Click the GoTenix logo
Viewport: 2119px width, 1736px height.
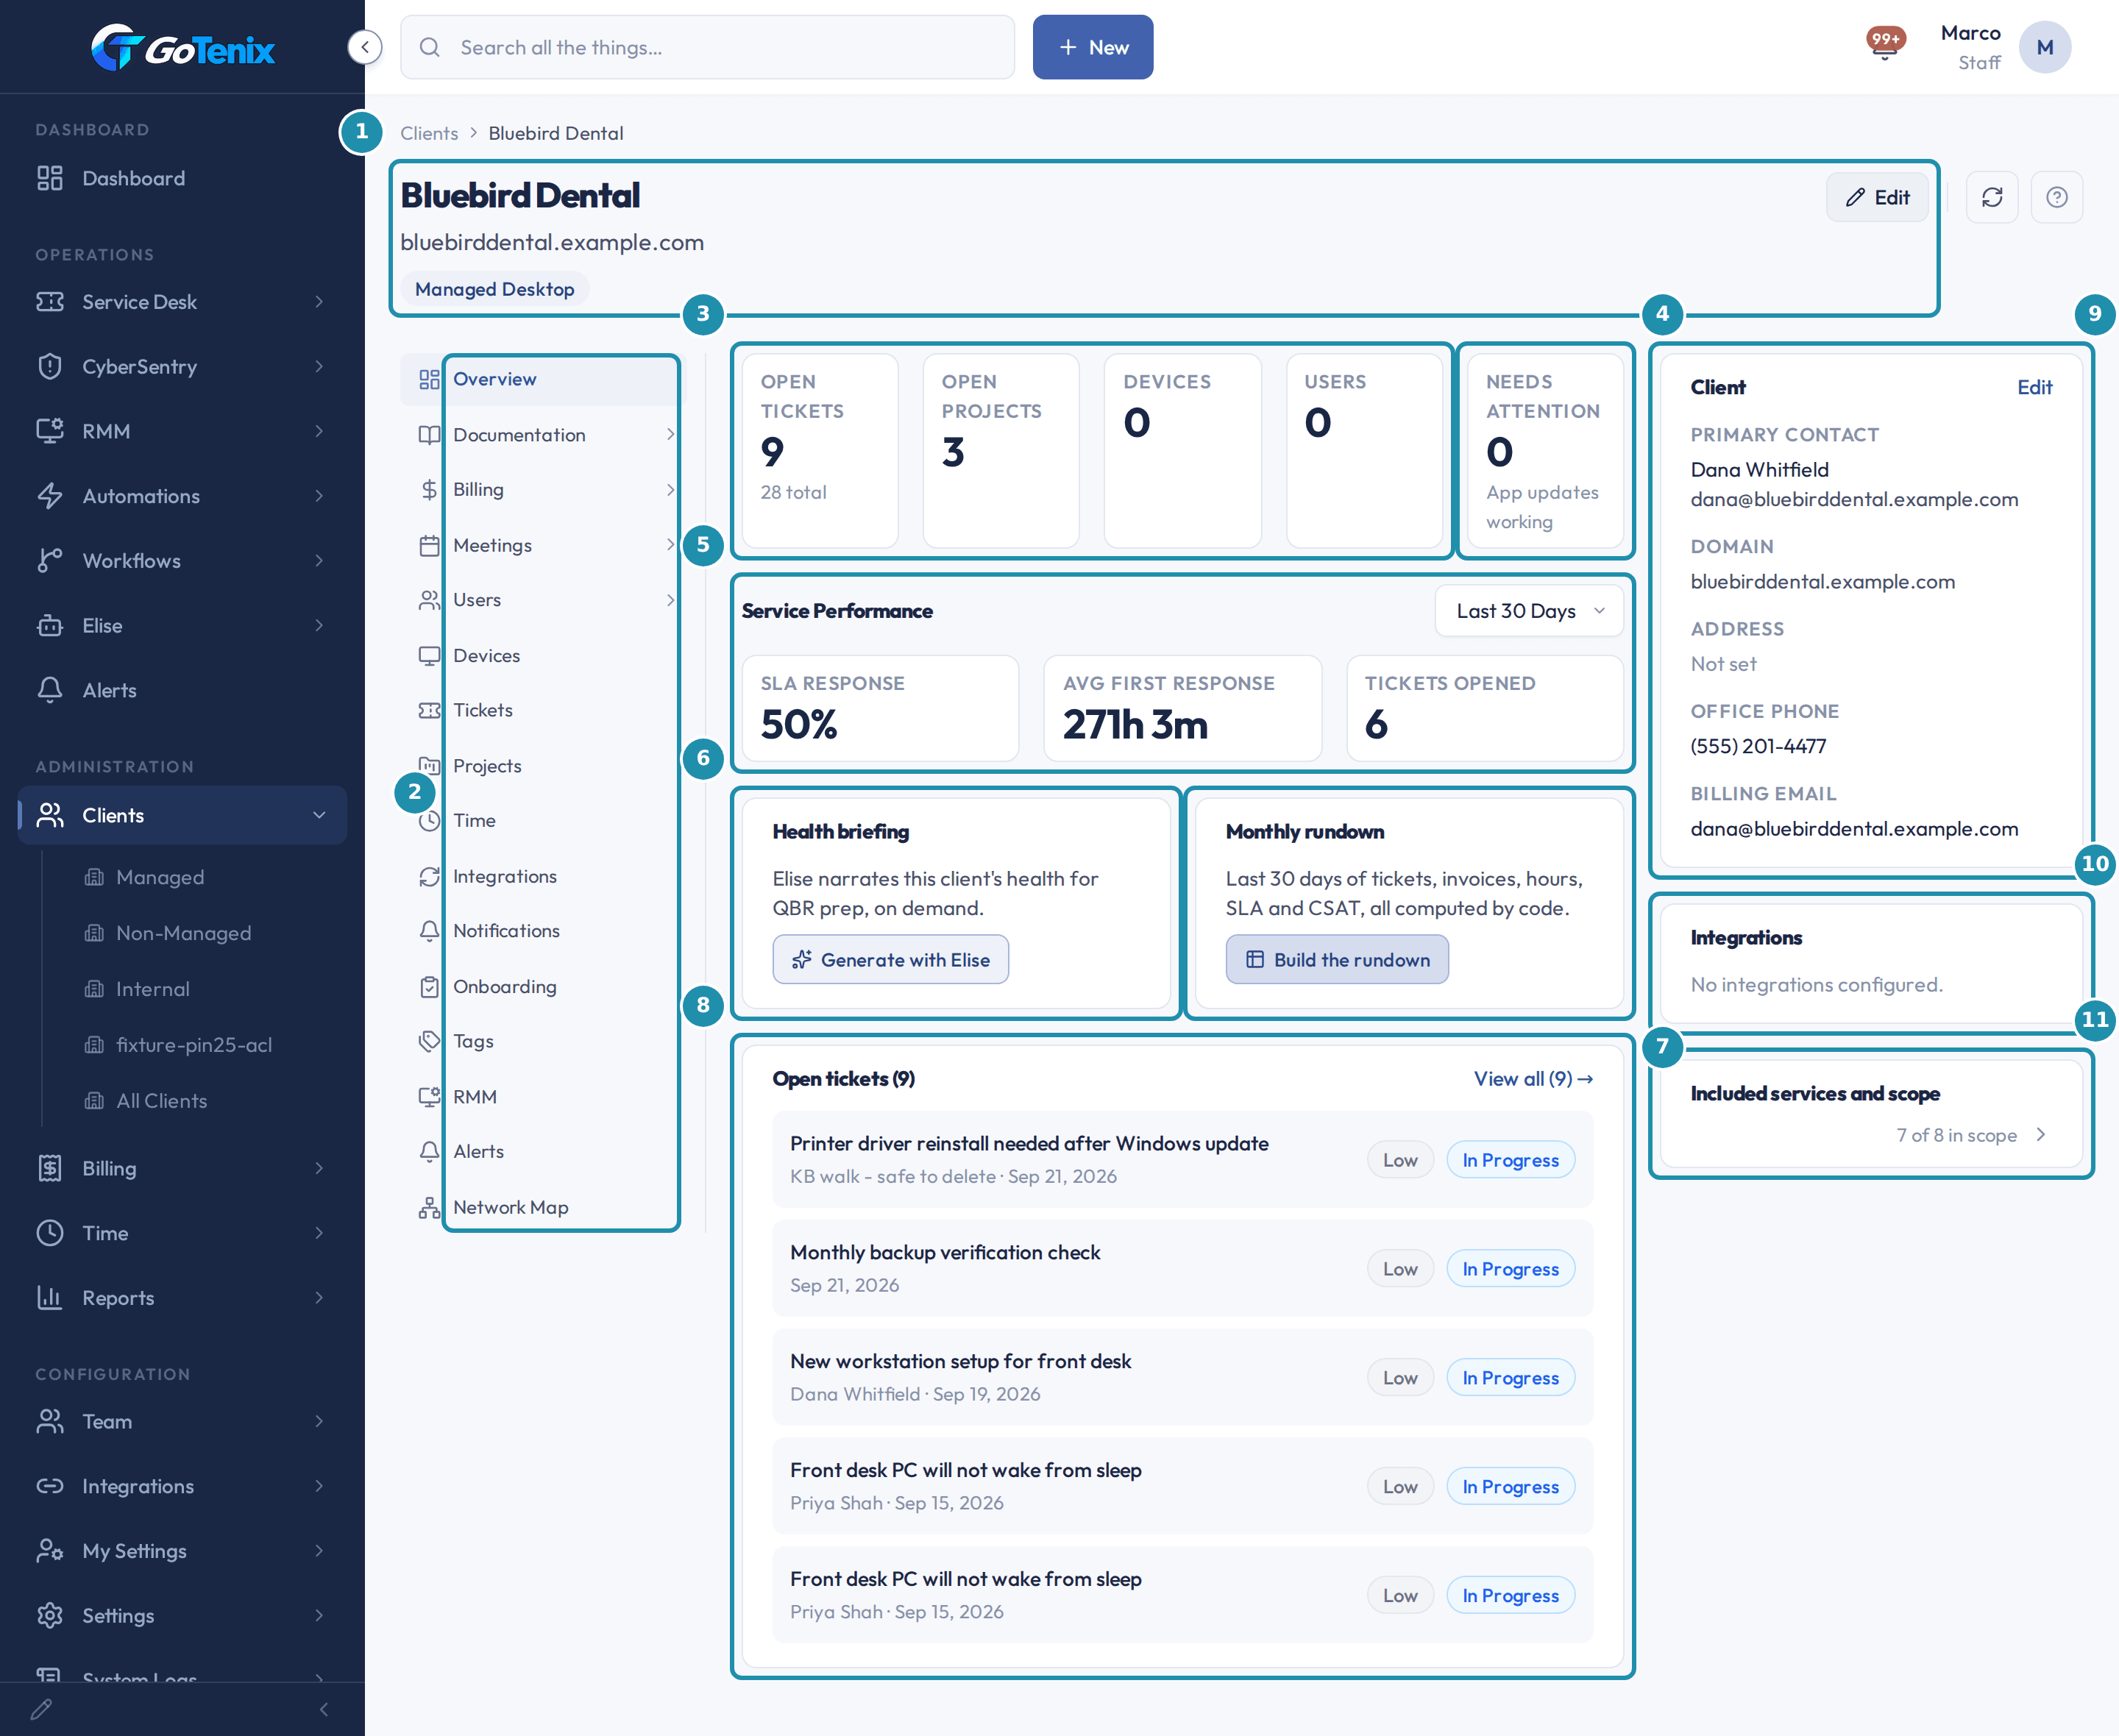tap(183, 47)
